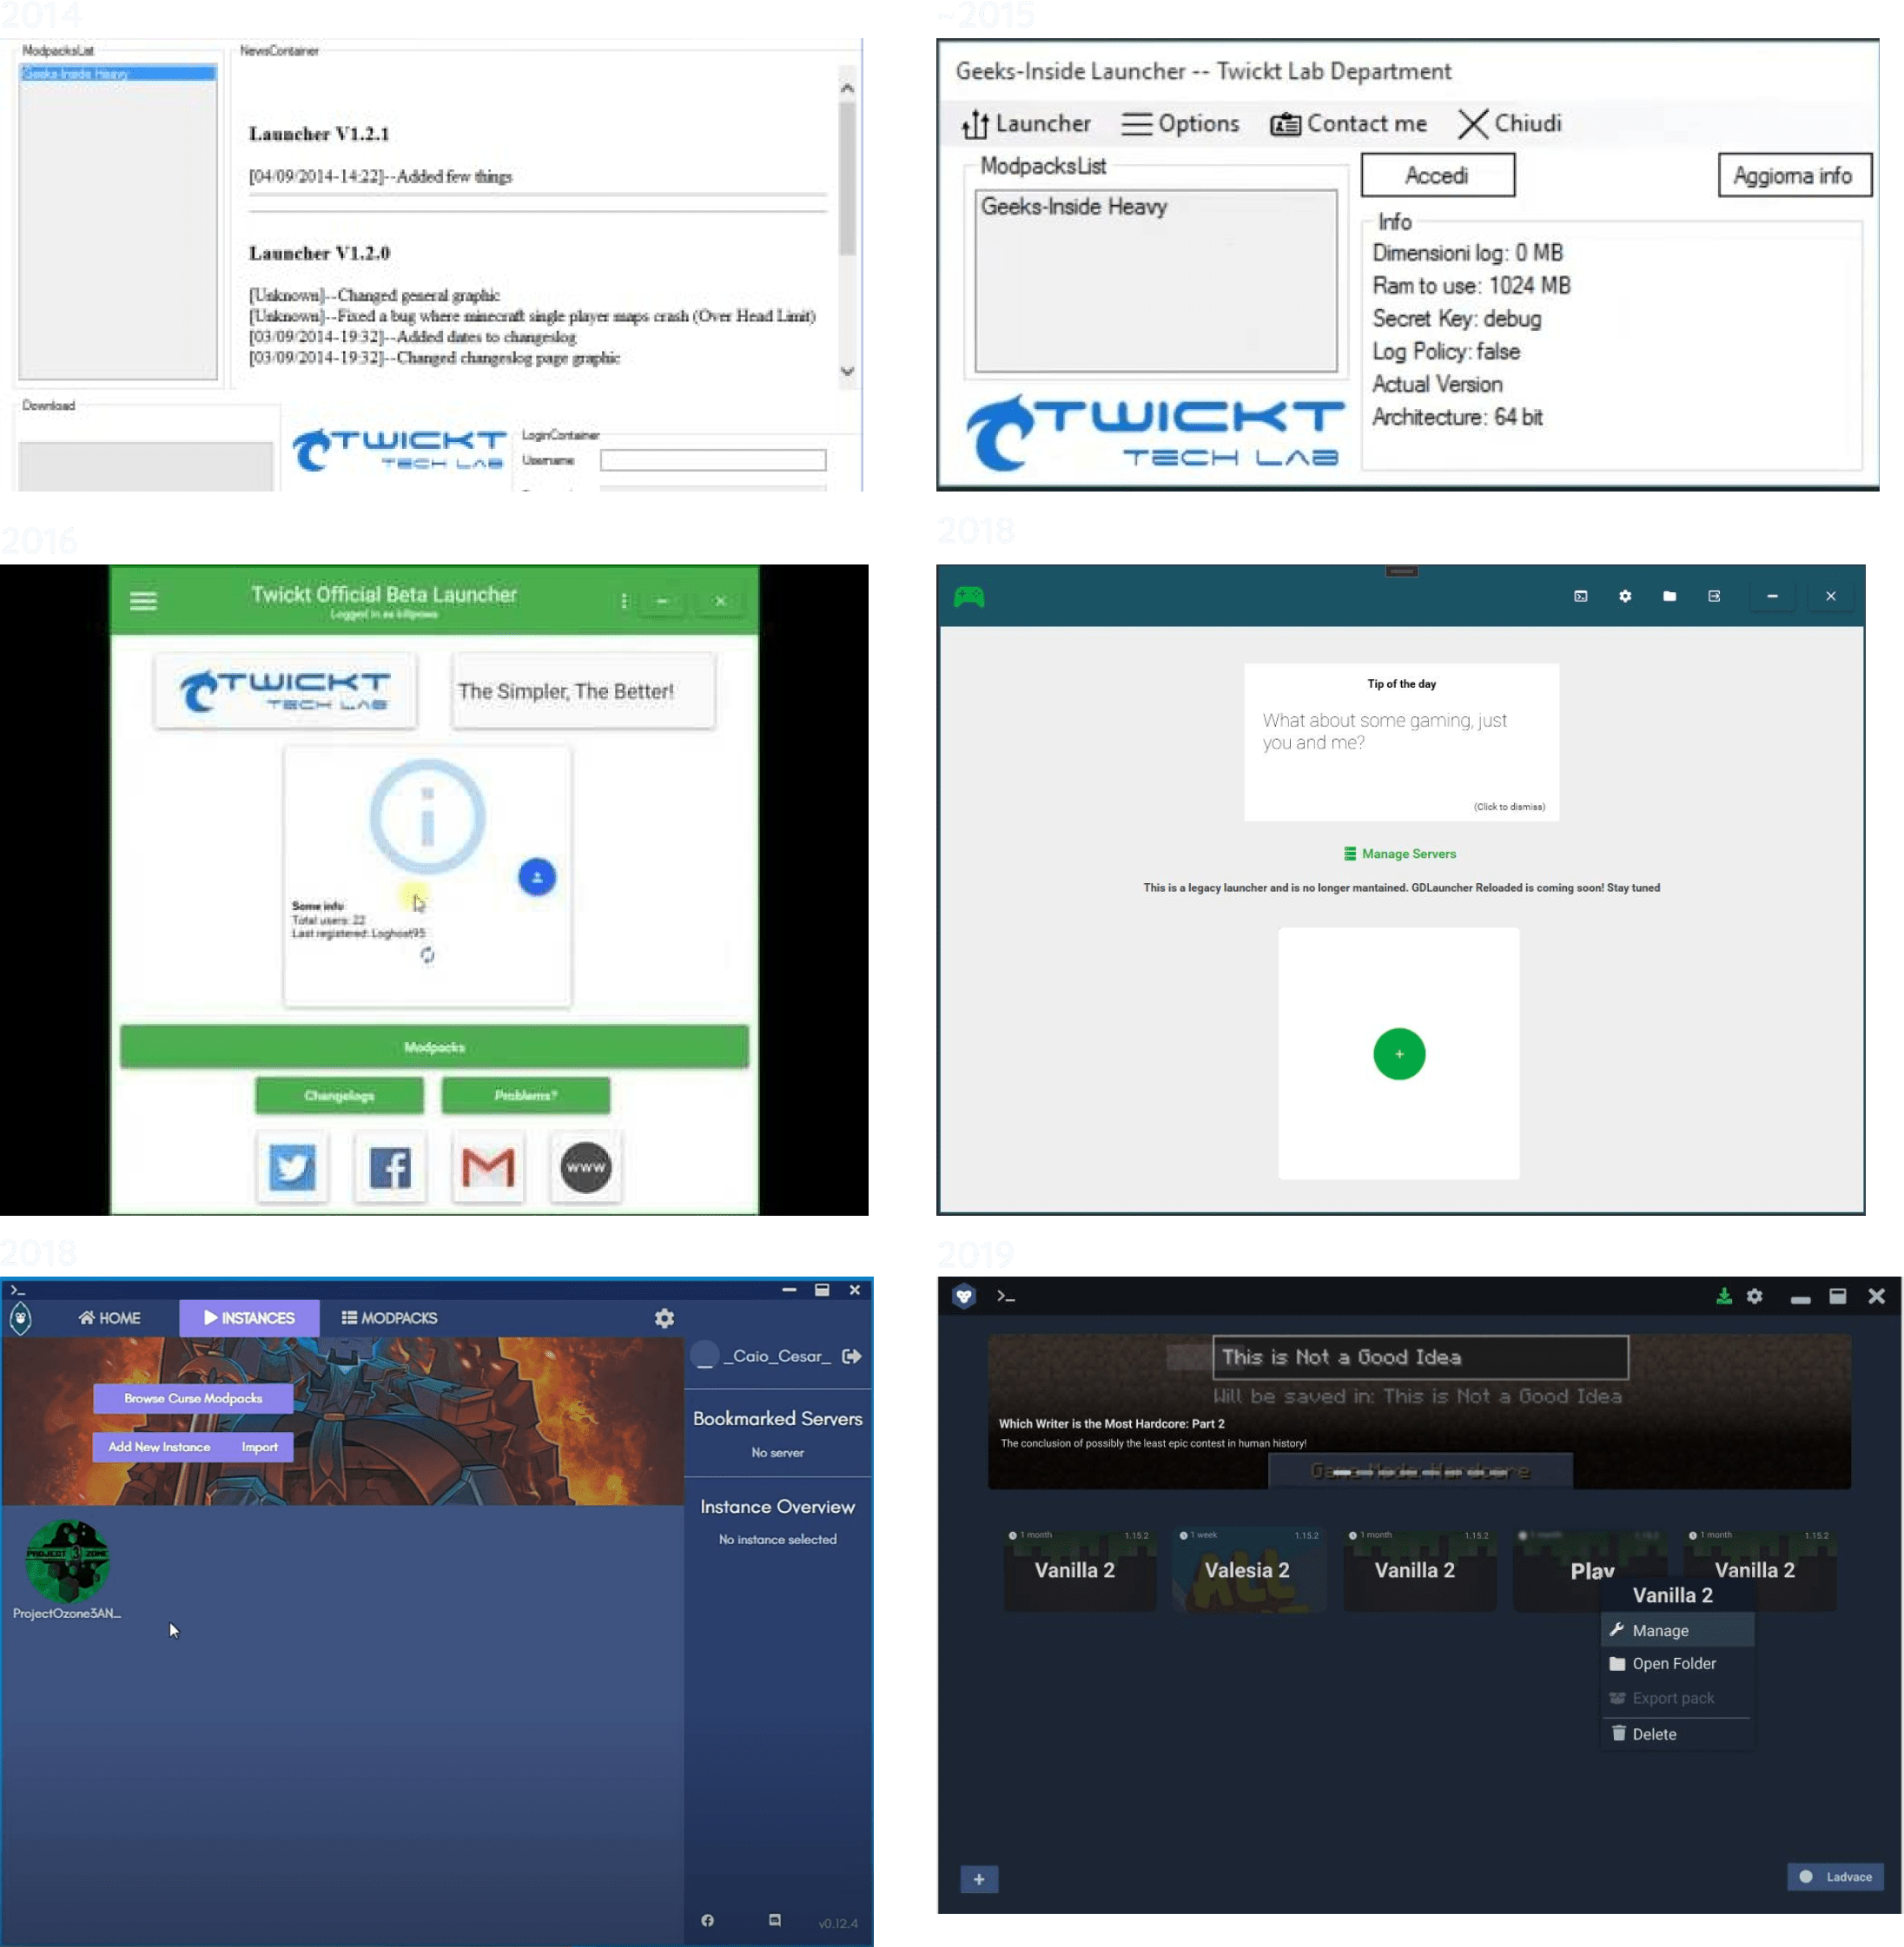Click the refresh icon under Some info
Image resolution: width=1904 pixels, height=1947 pixels.
coord(427,955)
